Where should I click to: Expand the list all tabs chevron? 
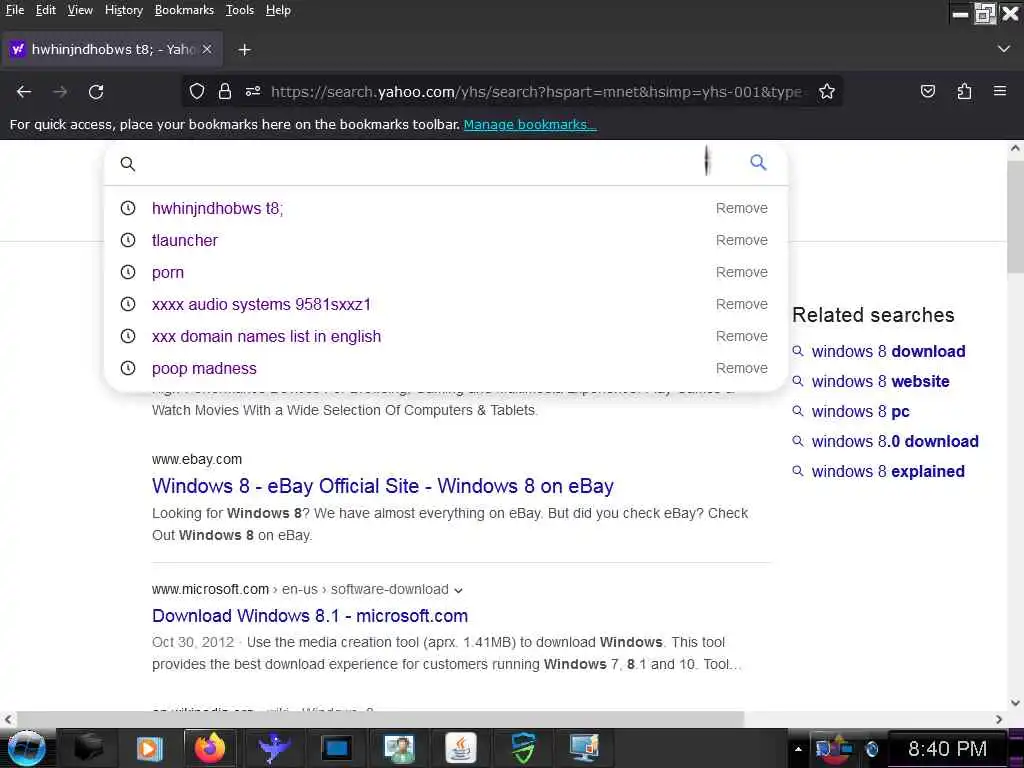(1004, 49)
